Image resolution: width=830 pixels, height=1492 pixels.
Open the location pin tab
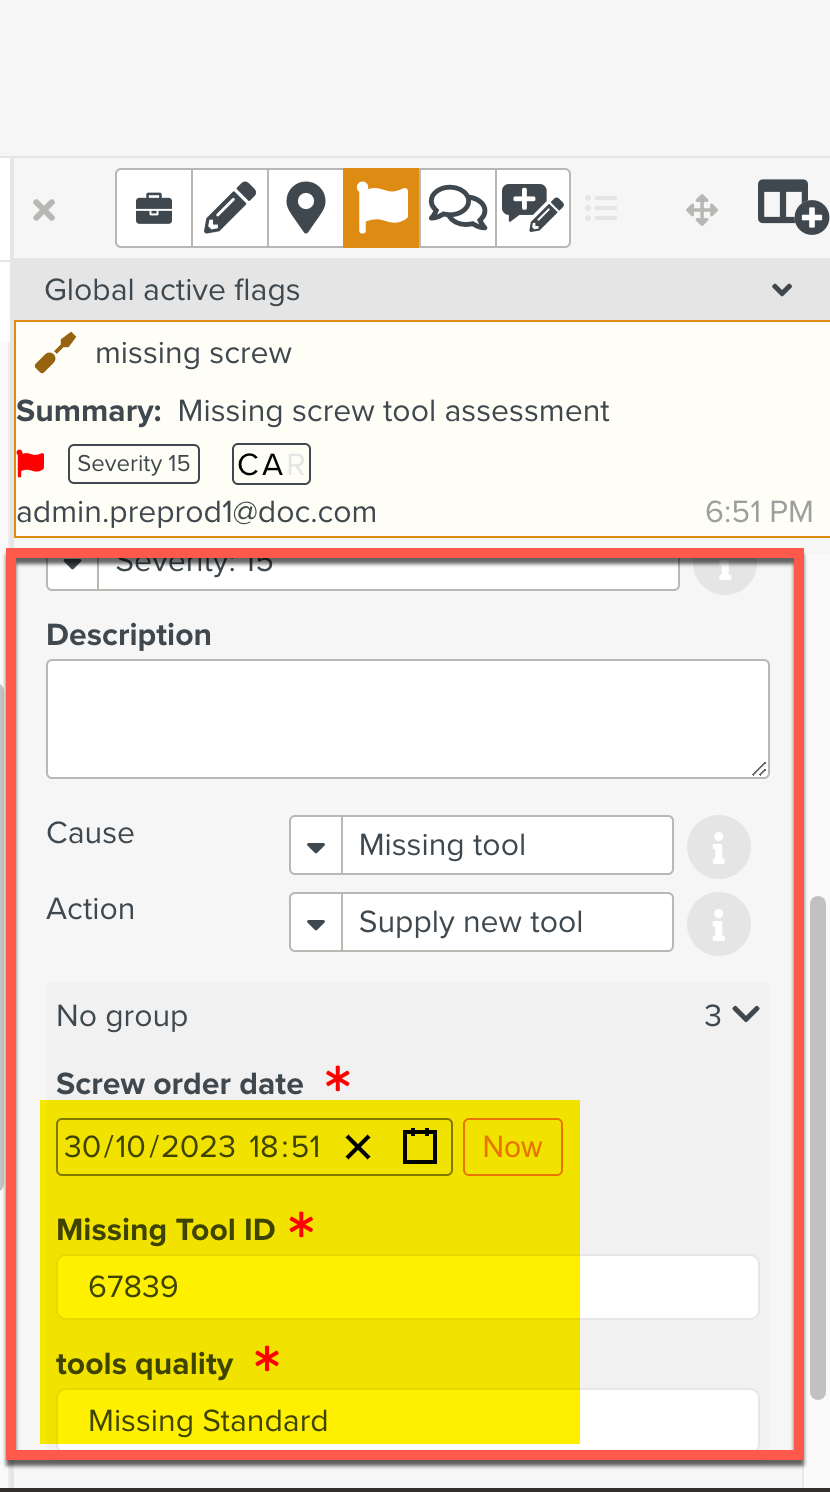tap(306, 208)
